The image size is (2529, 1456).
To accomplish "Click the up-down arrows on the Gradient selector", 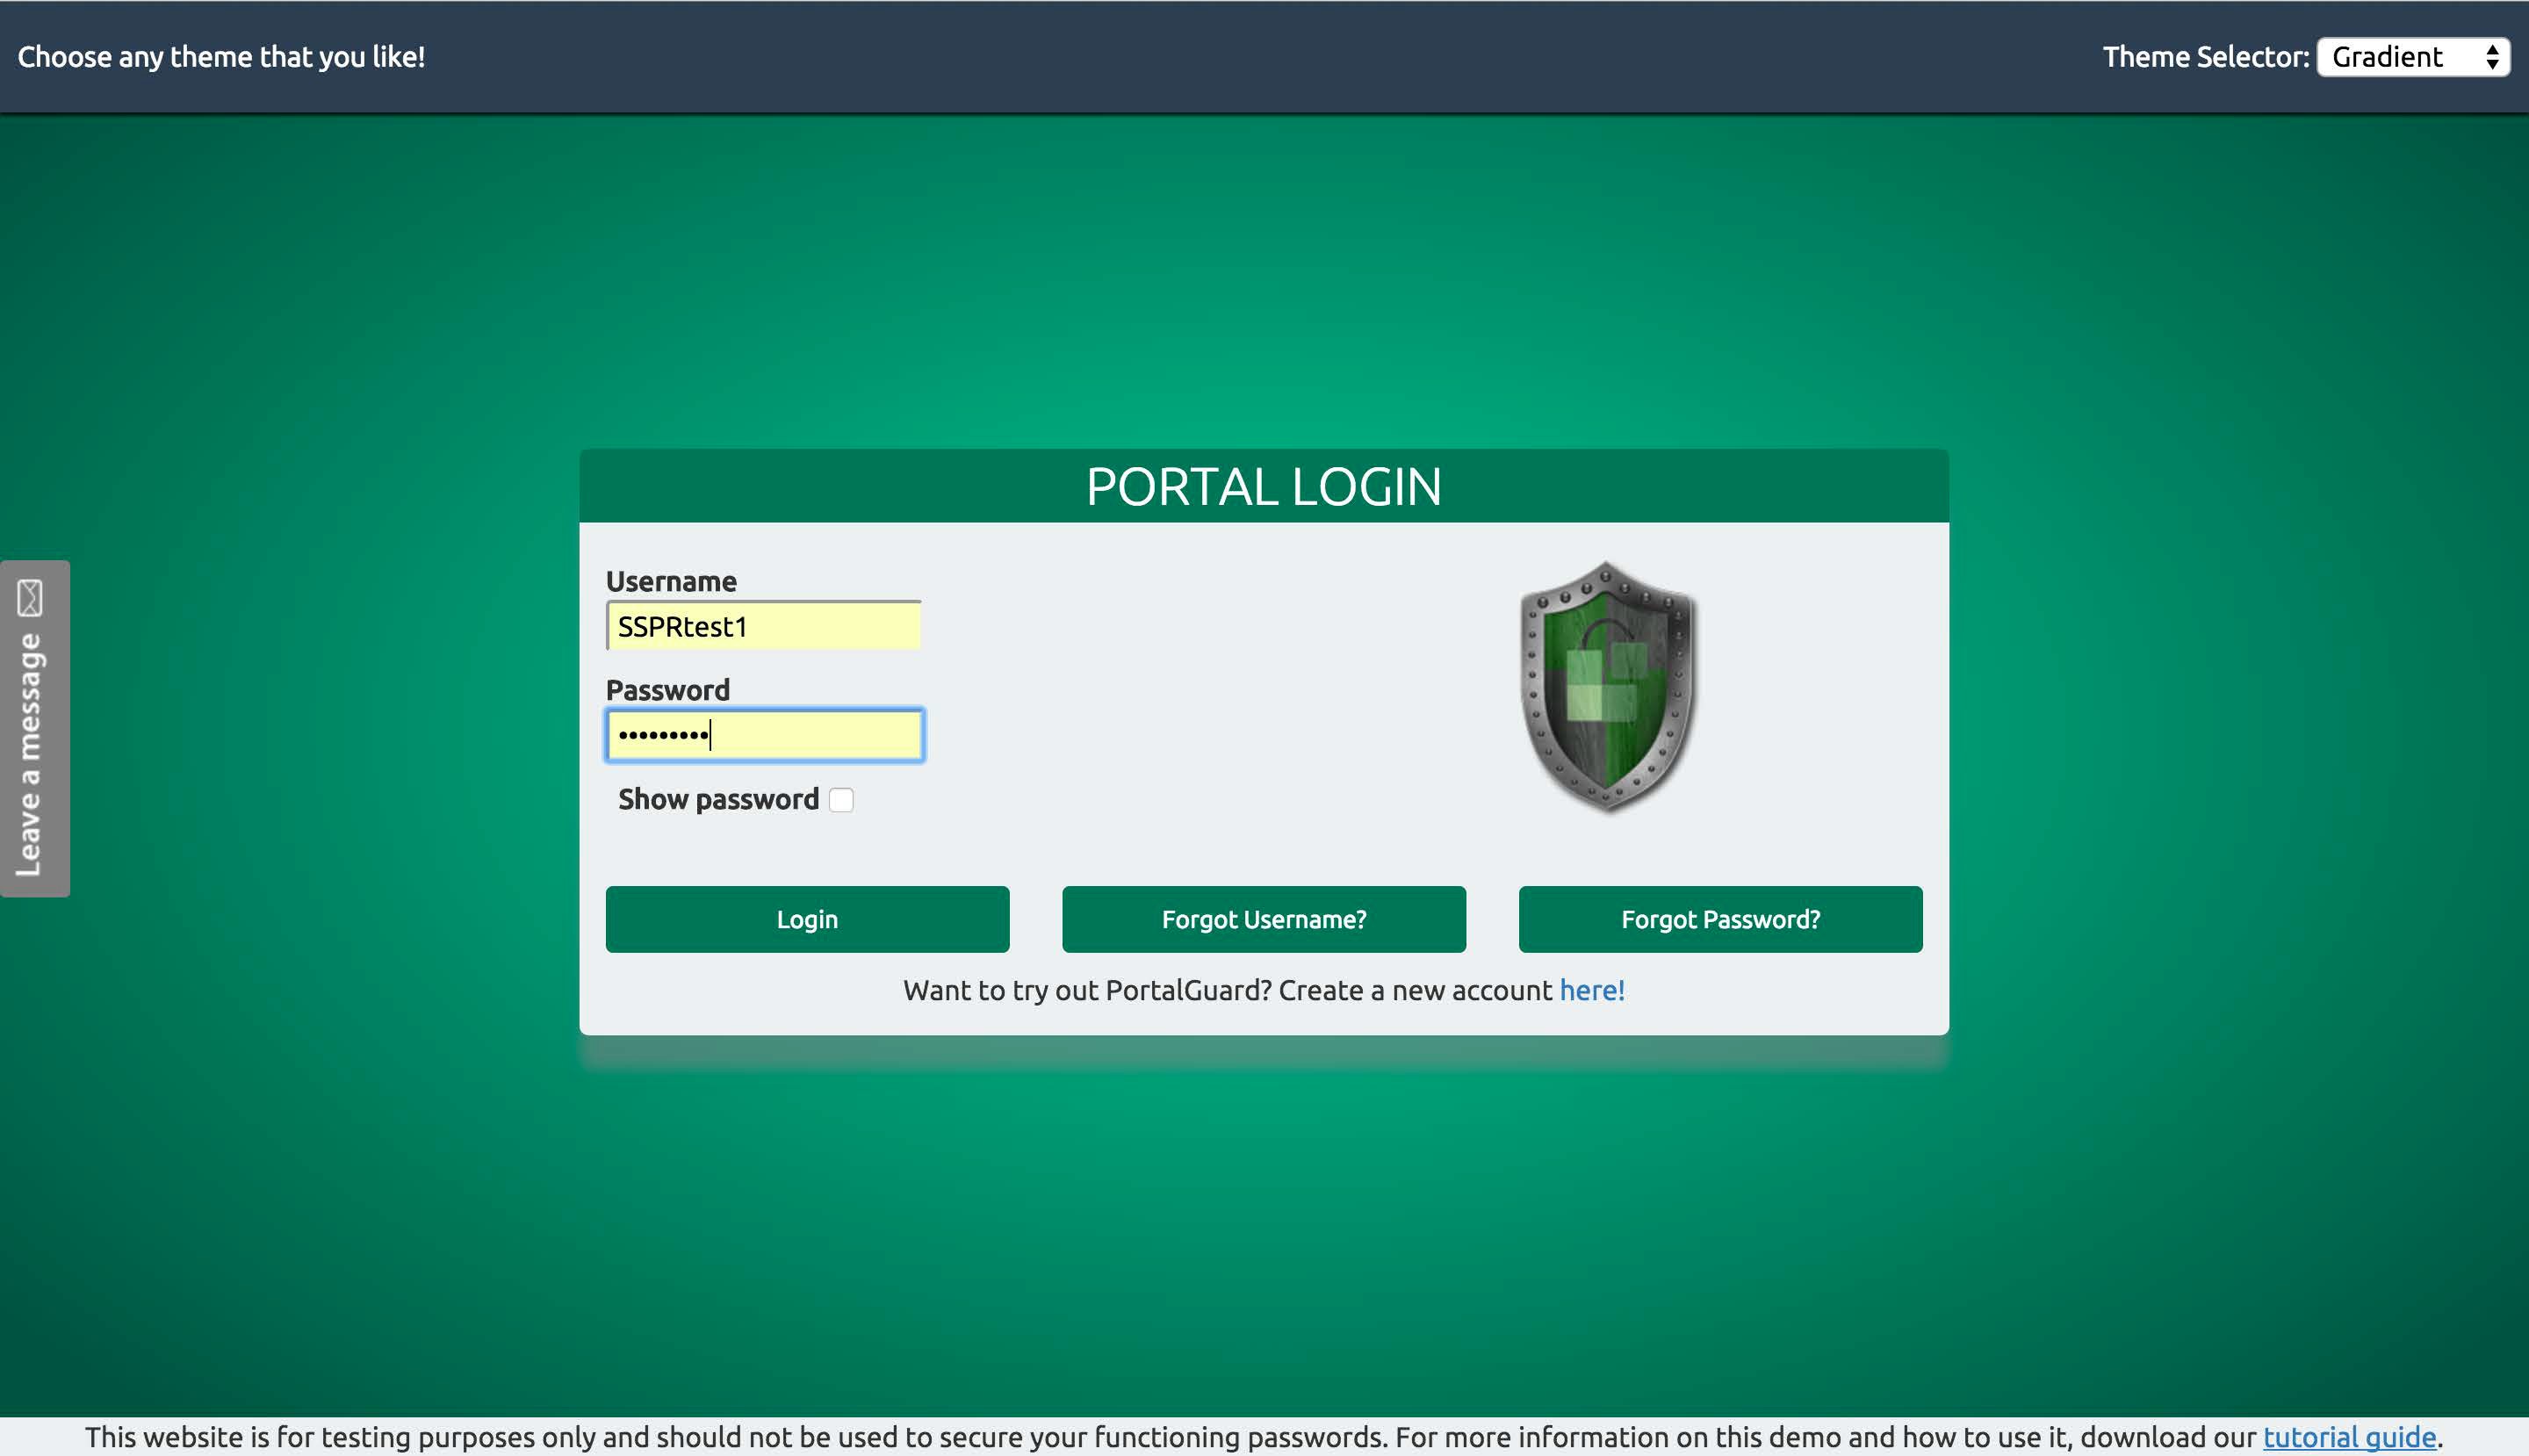I will 2492,57.
